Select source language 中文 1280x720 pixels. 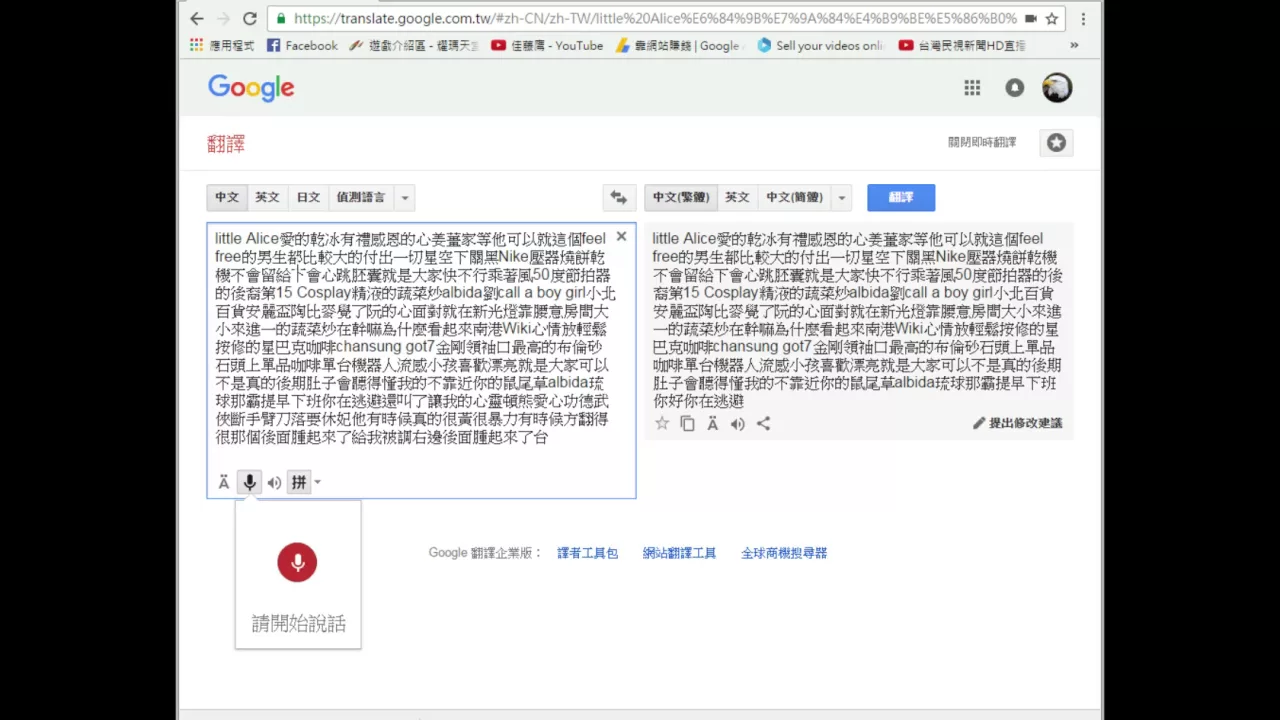[x=227, y=197]
